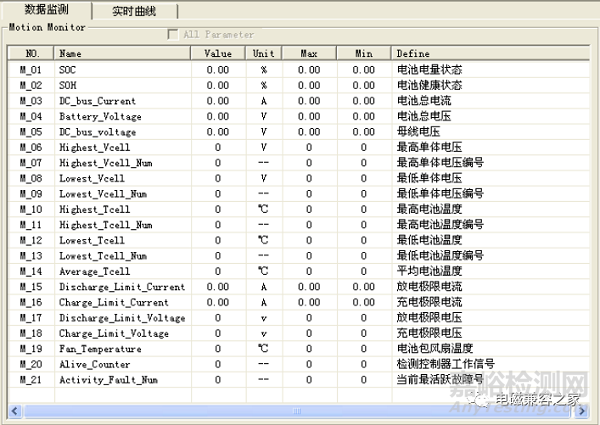This screenshot has height=425, width=600.
Task: Click the Name column header
Action: point(123,53)
